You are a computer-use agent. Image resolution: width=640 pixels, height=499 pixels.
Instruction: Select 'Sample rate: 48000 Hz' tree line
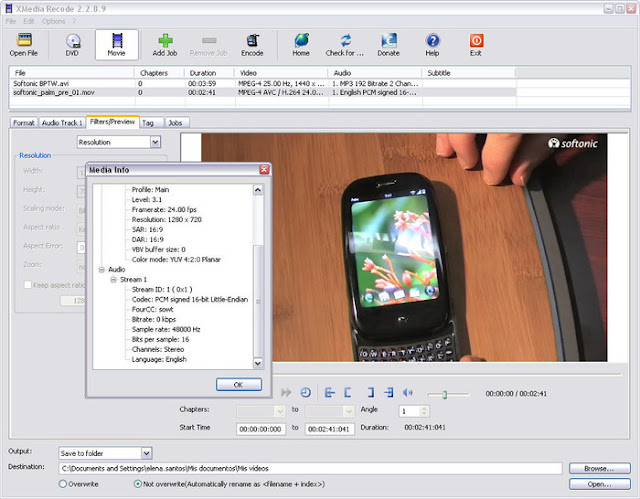point(166,329)
